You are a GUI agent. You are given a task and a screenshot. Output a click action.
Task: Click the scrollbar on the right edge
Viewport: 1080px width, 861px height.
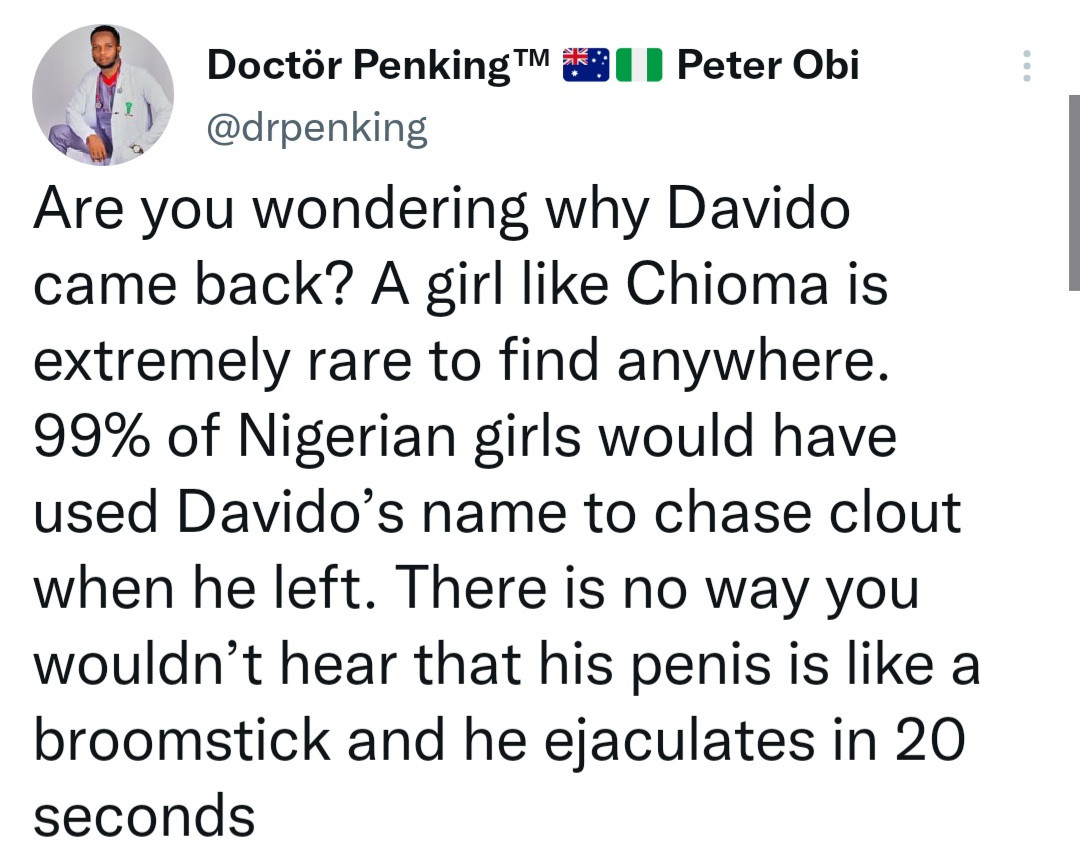1073,190
